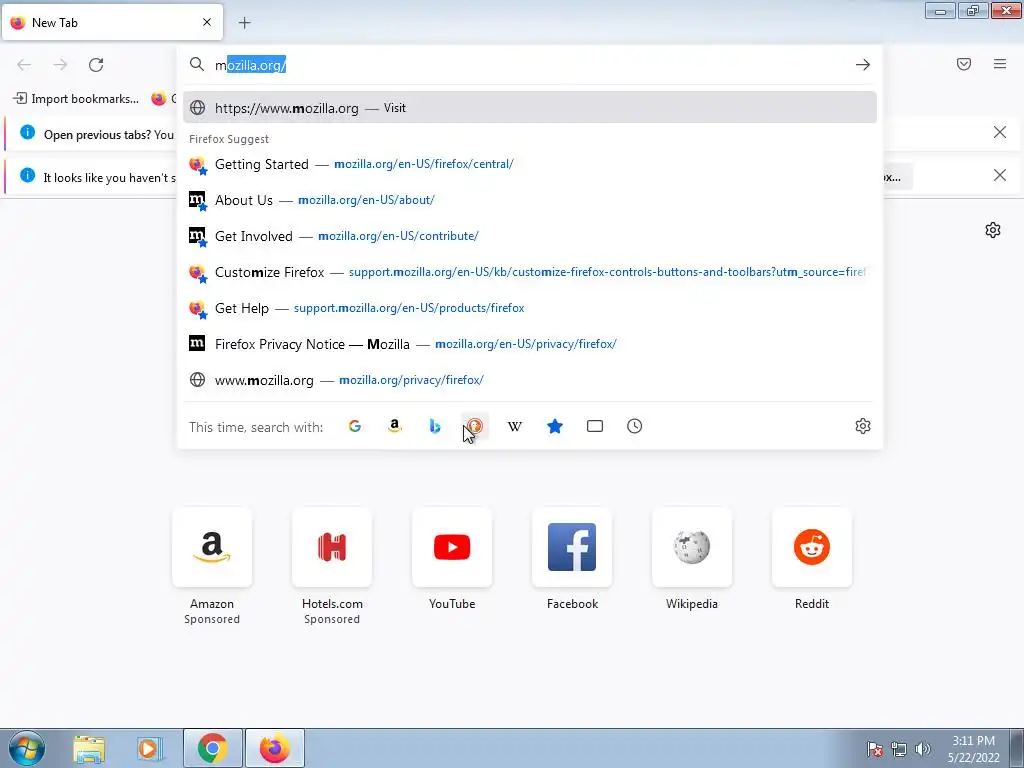Screen dimensions: 1024x768
Task: Click the Forward navigation arrow
Action: 60,65
